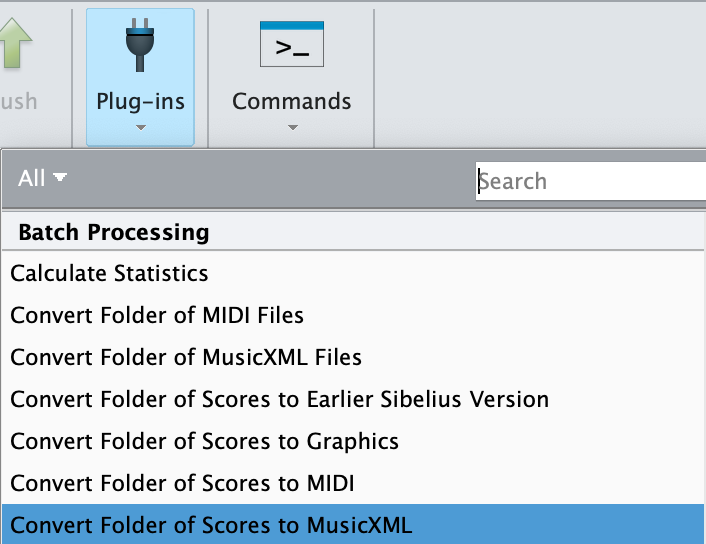Click the plug-in Search field
The image size is (706, 544).
[591, 181]
